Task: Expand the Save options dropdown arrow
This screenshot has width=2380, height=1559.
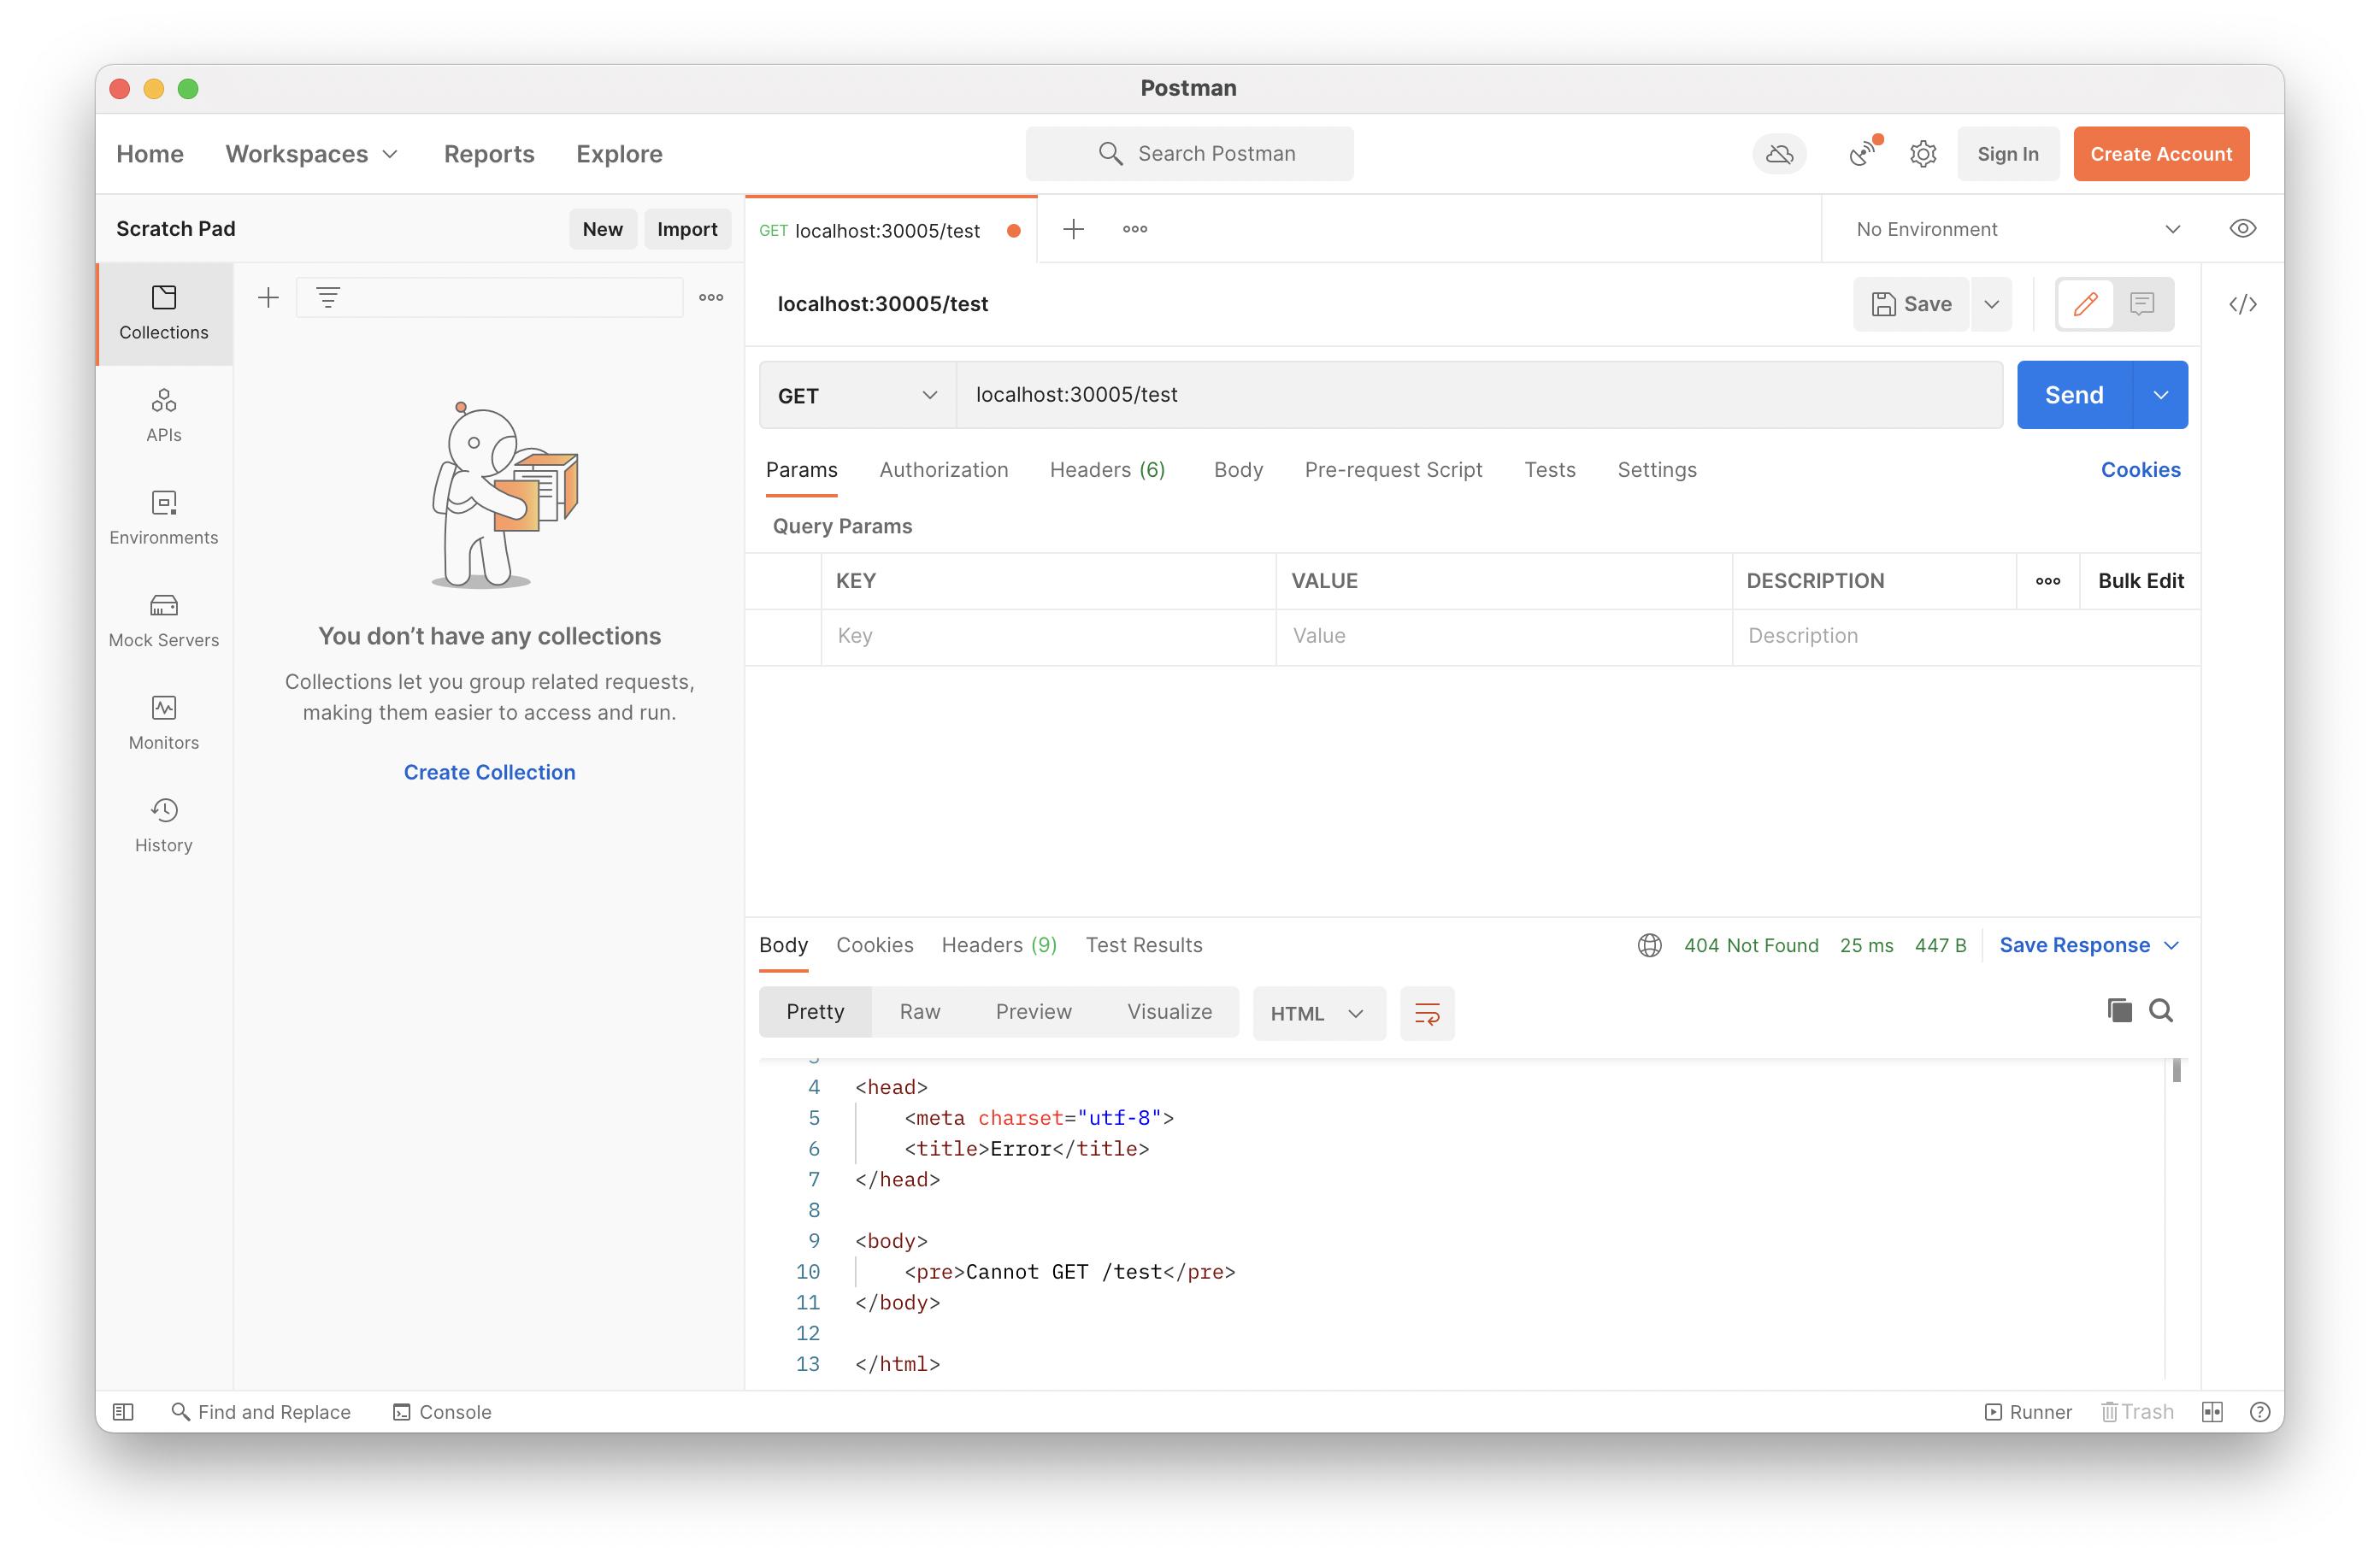Action: 1991,304
